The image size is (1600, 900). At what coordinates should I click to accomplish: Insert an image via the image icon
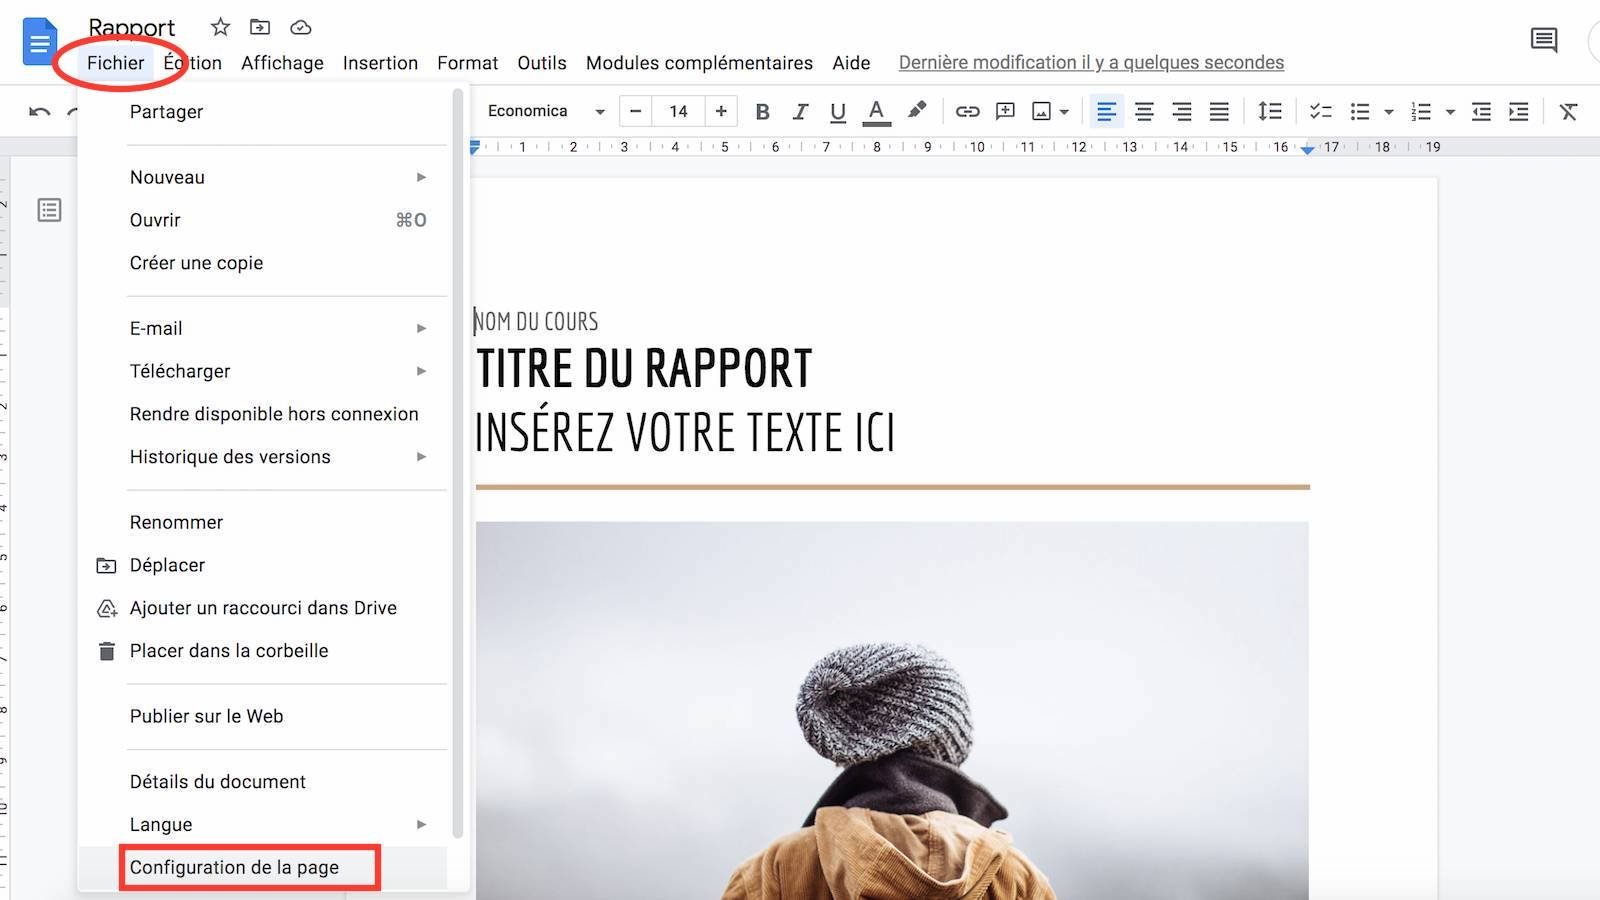[1043, 111]
